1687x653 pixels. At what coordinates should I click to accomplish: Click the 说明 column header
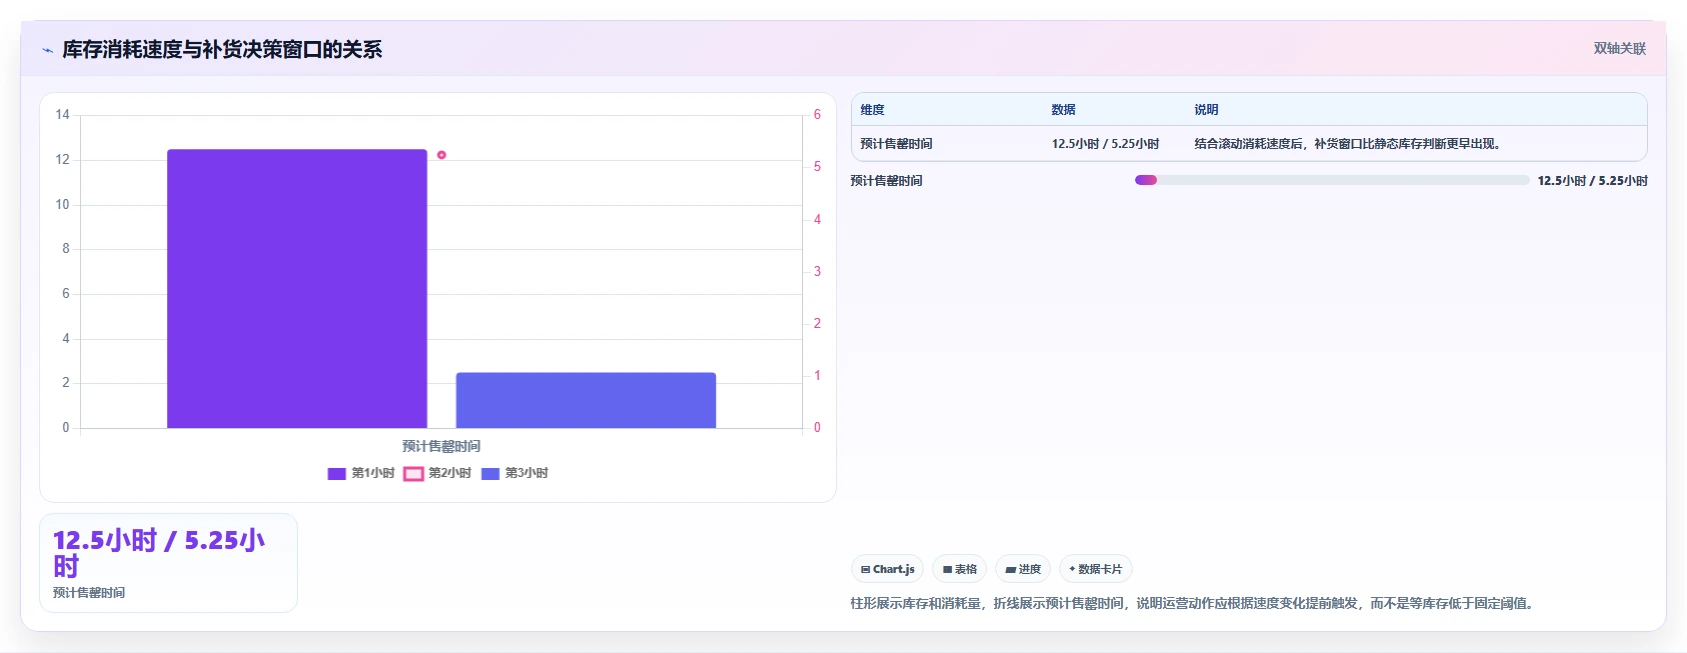coord(1206,110)
